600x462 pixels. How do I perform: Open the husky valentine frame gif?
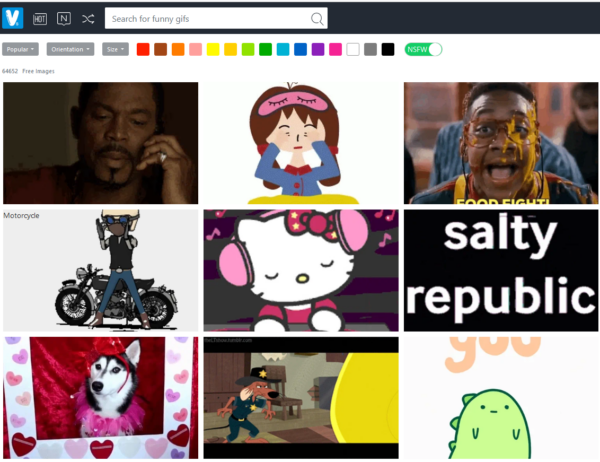click(x=100, y=397)
